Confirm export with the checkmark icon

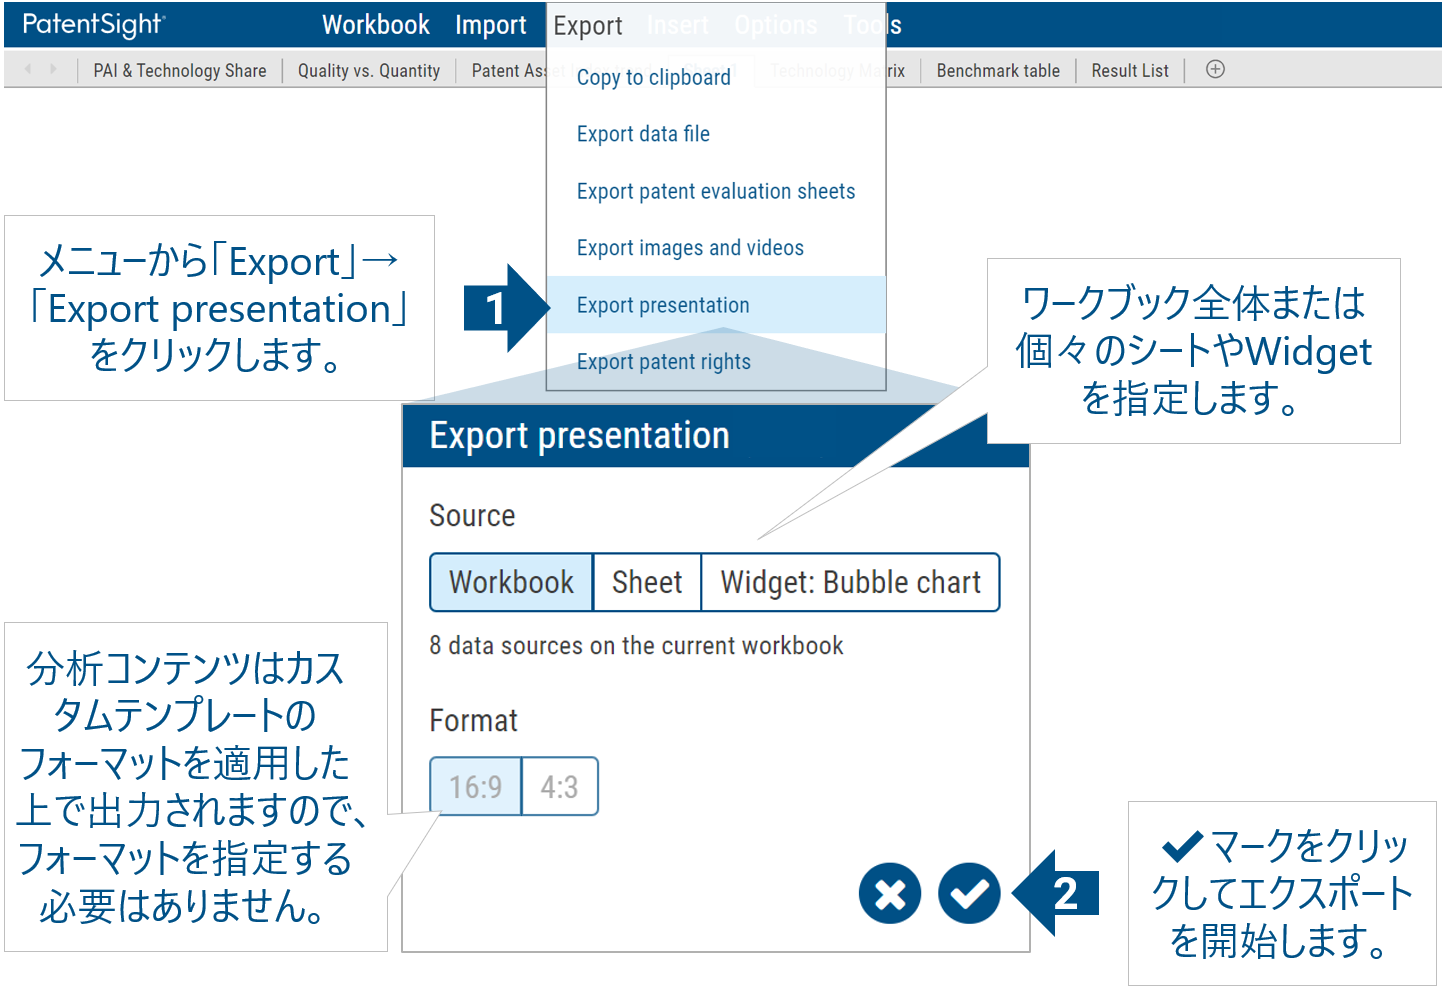pos(967,893)
